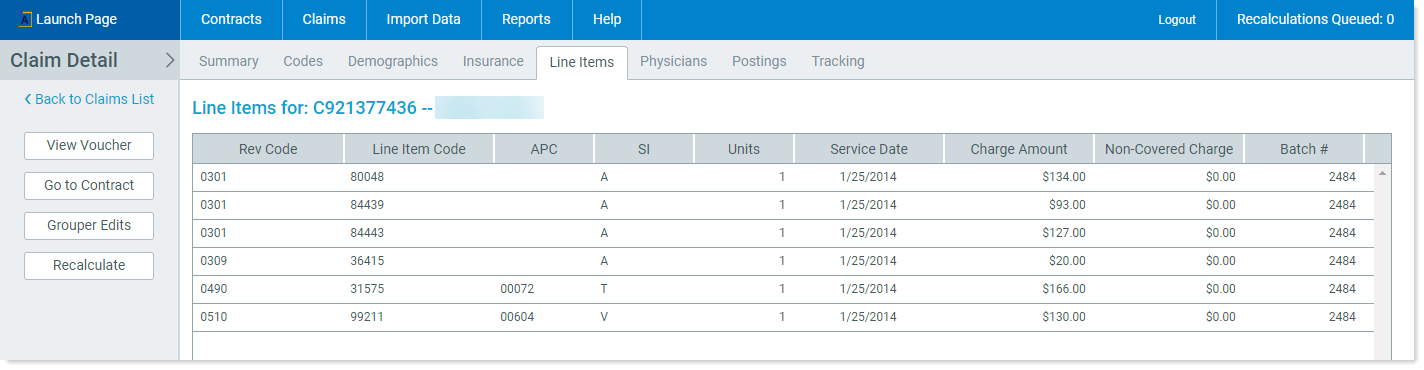The image size is (1424, 370).
Task: Collapse the Claim Detail sidebar chevron
Action: [x=169, y=60]
